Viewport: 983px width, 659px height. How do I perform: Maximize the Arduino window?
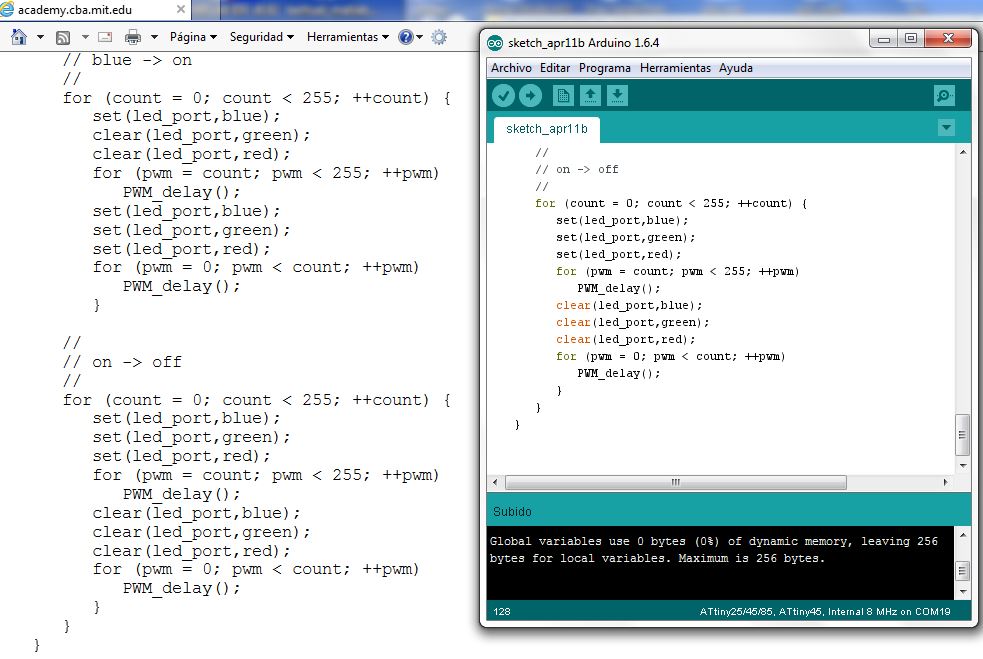tap(911, 39)
